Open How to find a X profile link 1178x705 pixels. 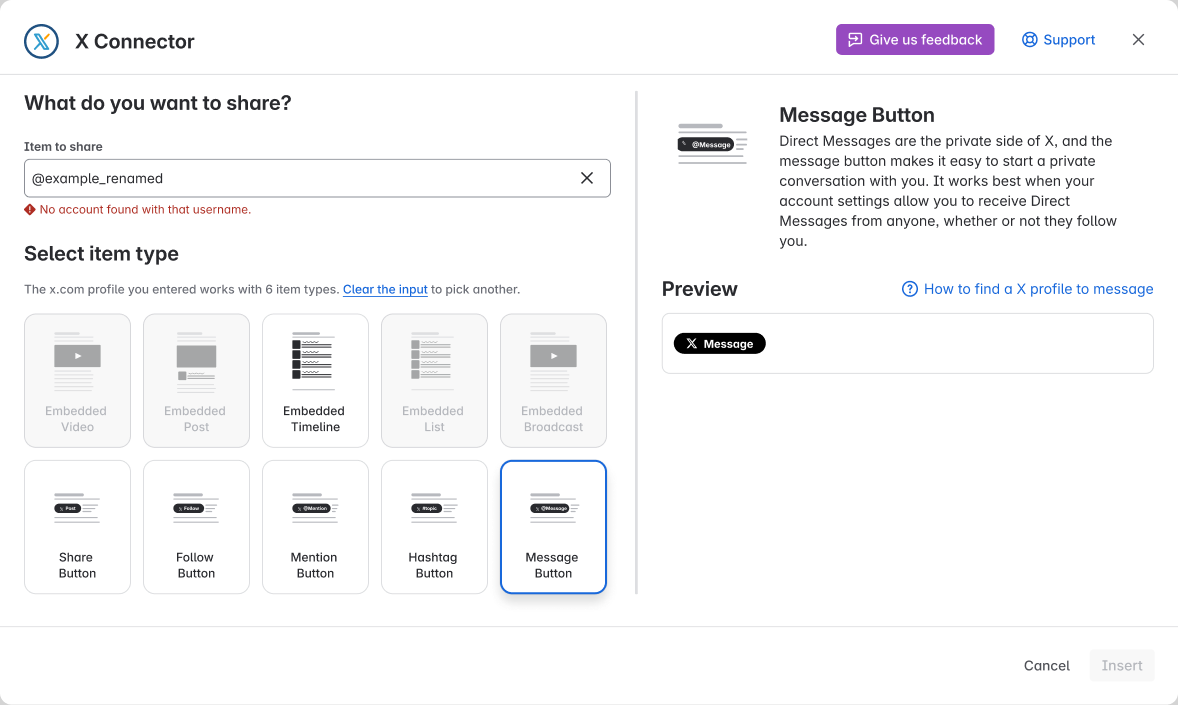click(1038, 289)
